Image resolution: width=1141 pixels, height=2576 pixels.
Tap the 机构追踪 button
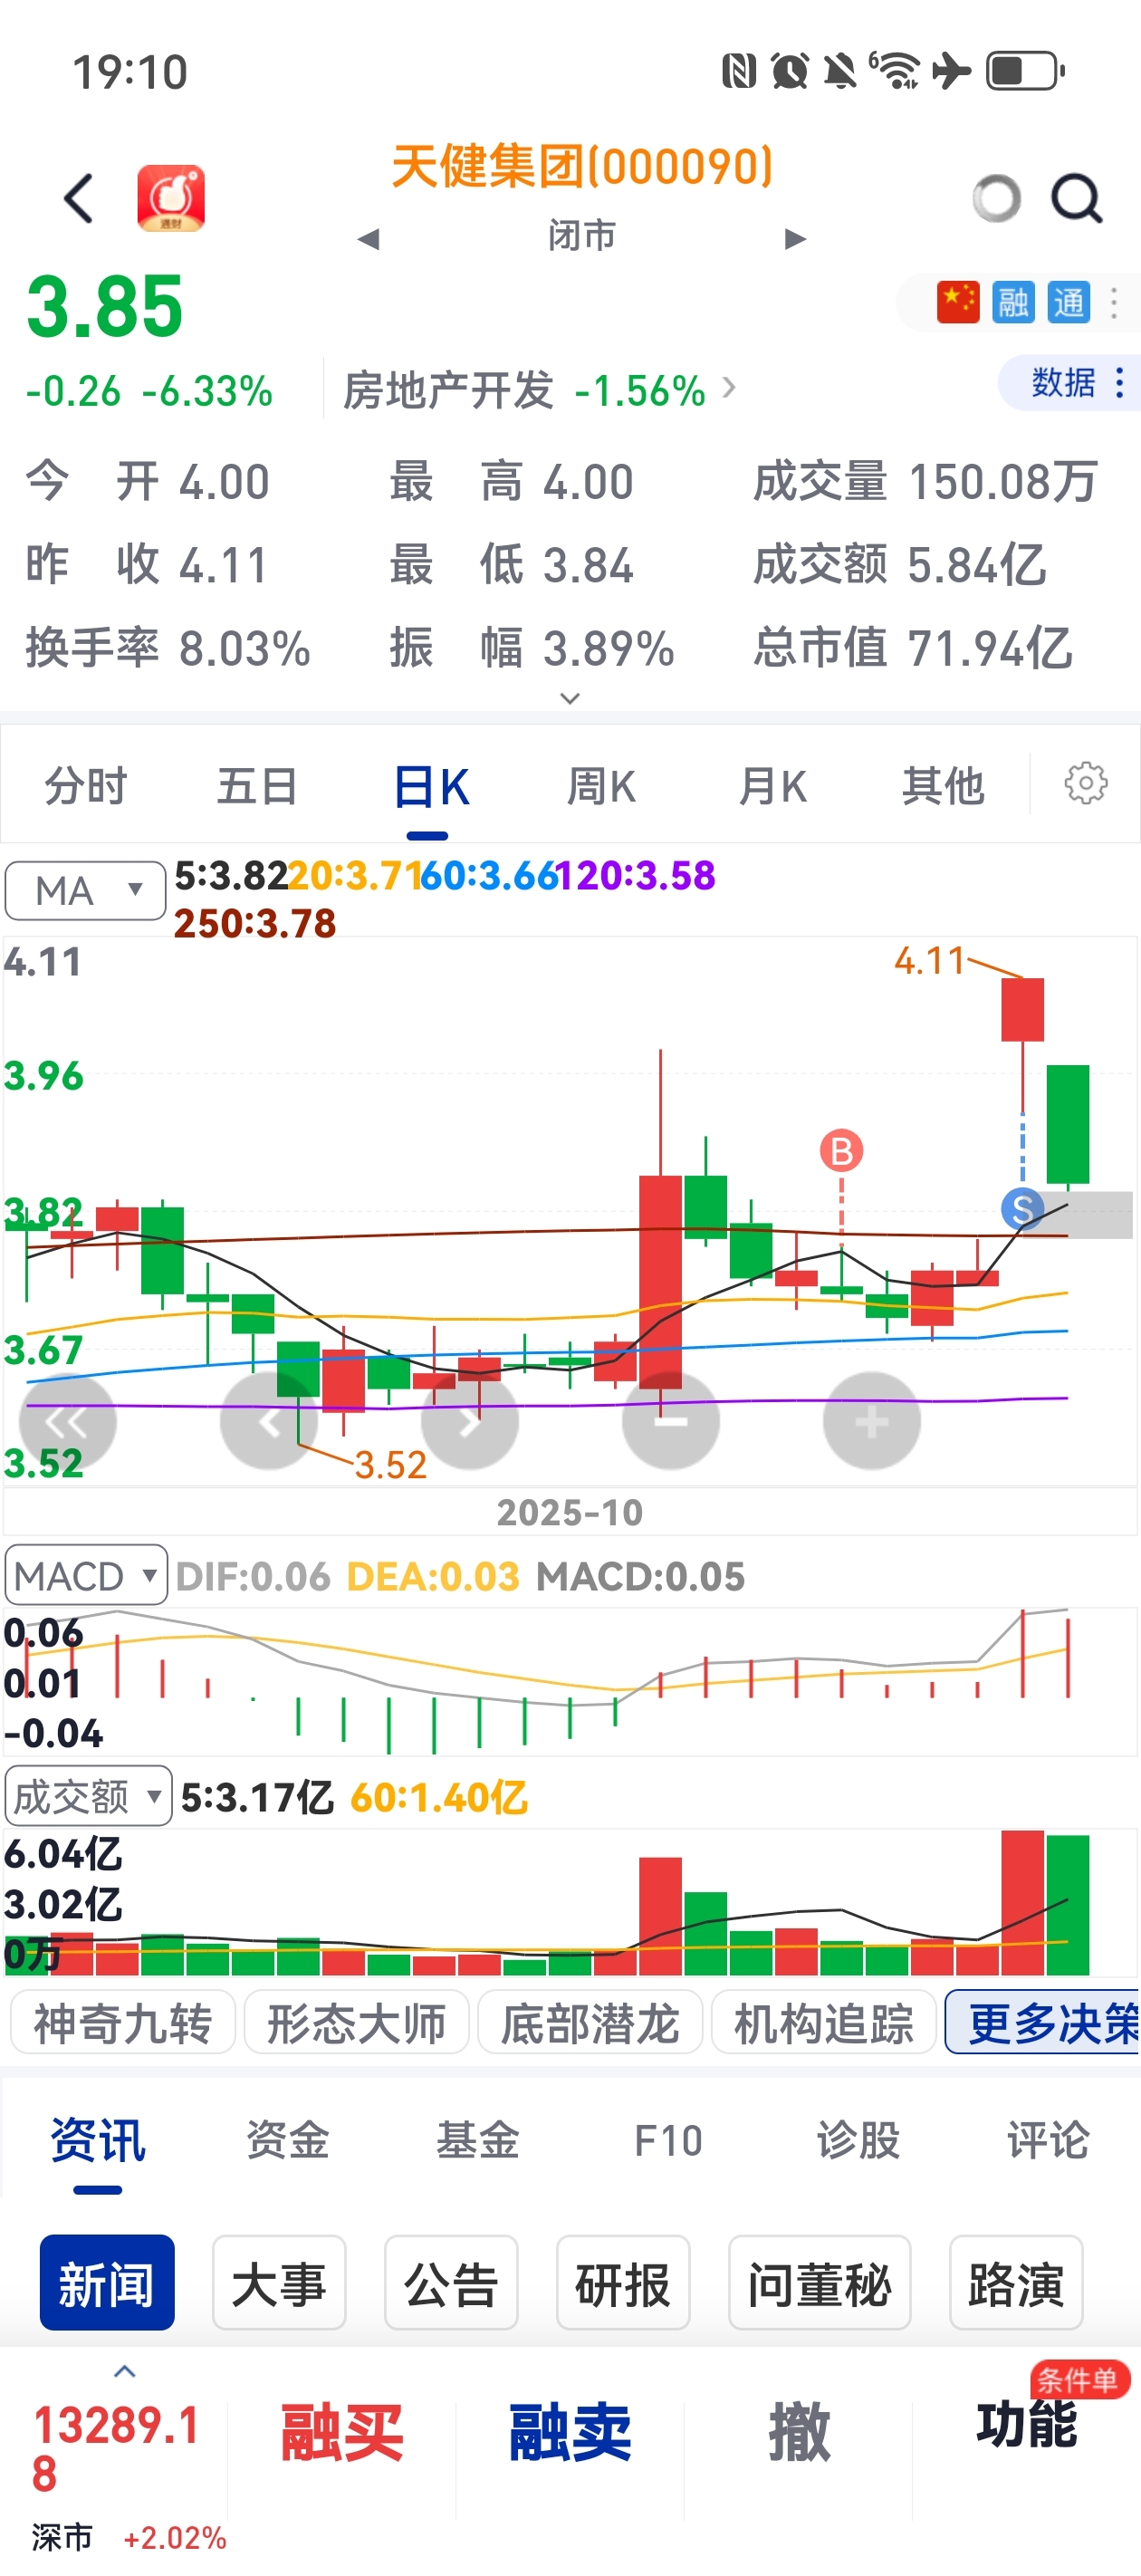pyautogui.click(x=823, y=2023)
